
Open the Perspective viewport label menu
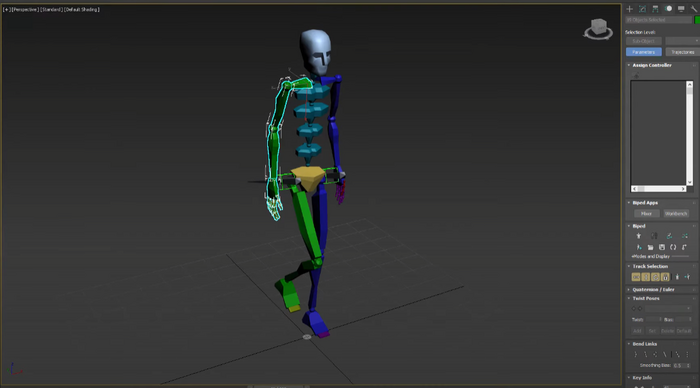click(x=25, y=9)
